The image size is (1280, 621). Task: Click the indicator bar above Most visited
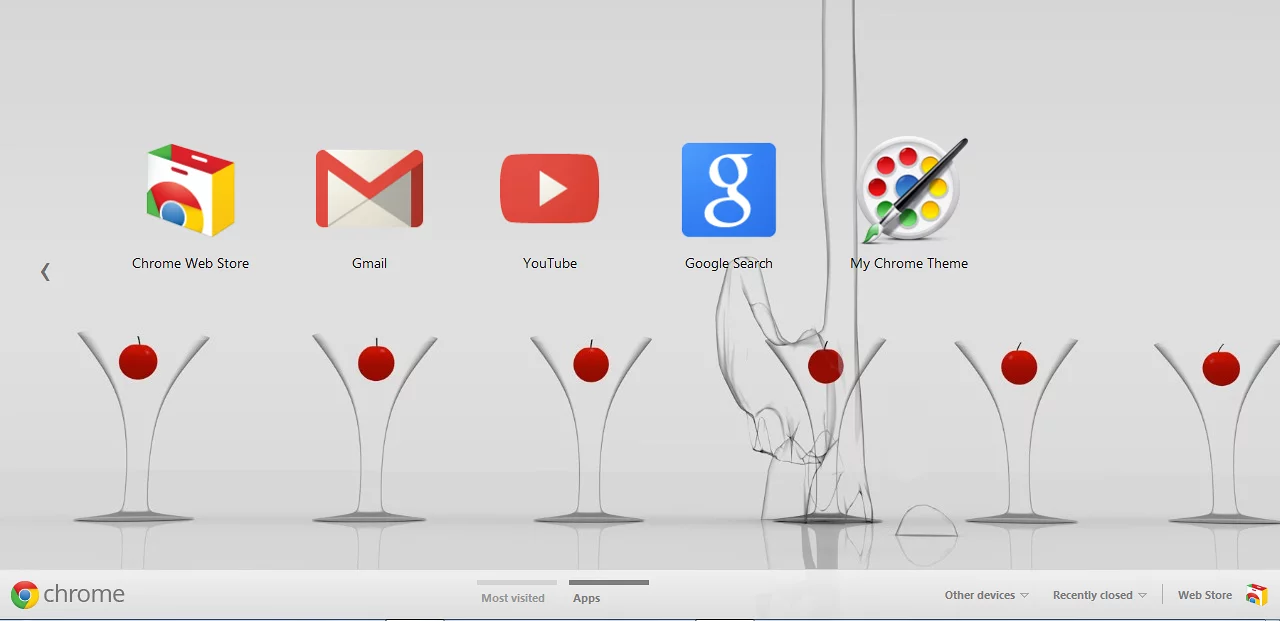(516, 582)
